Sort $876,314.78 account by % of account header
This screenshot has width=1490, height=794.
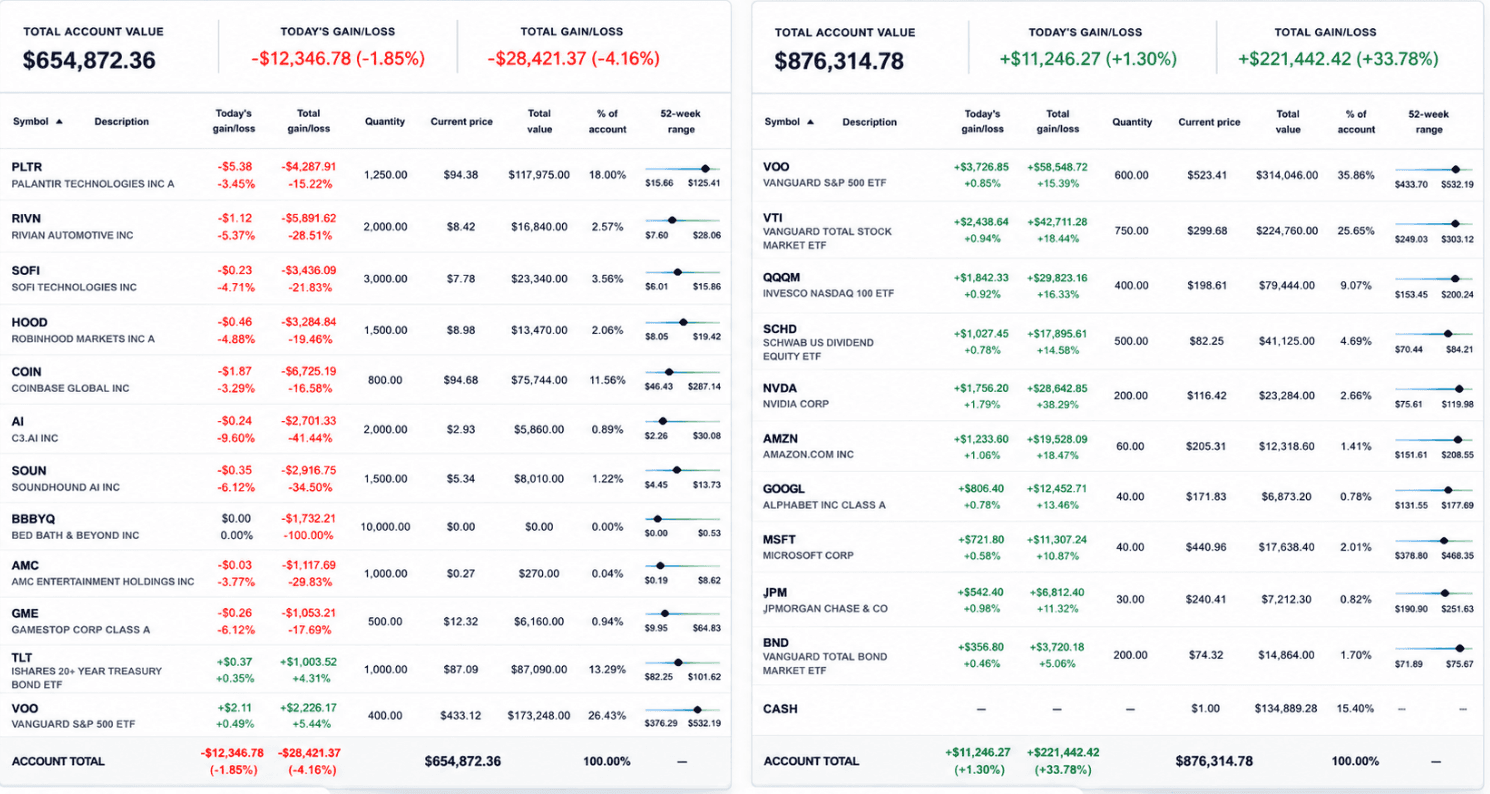point(1356,122)
